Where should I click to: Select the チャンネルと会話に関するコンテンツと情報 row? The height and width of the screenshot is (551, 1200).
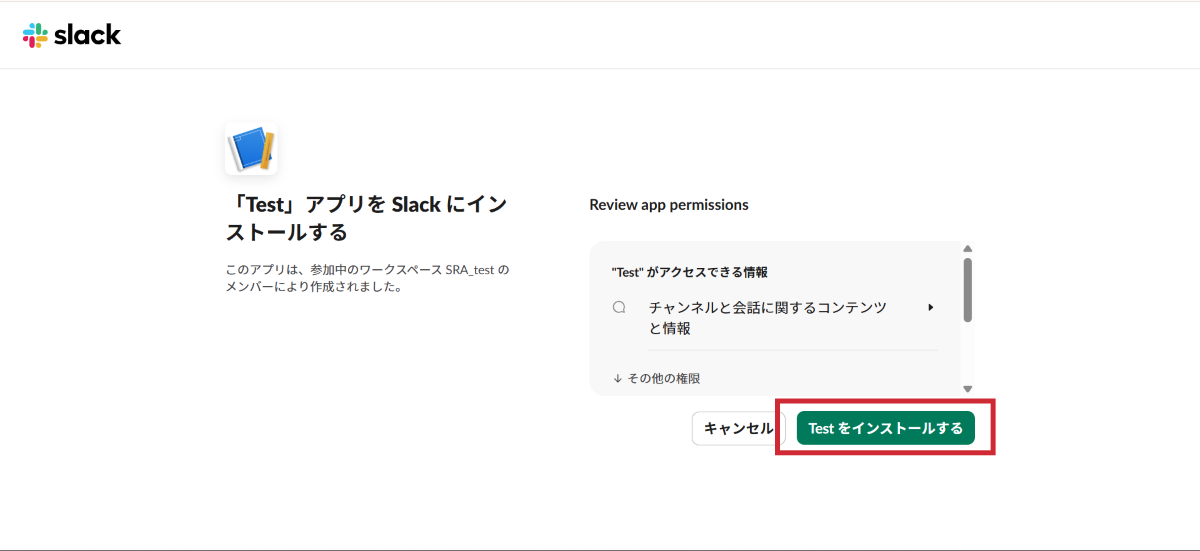[767, 317]
